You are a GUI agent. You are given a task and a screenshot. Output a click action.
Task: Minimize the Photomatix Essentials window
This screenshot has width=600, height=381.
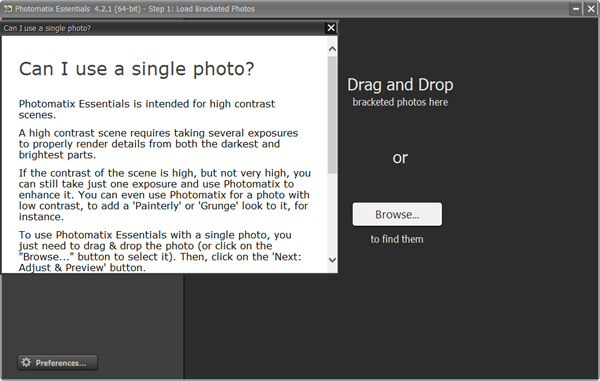click(x=576, y=8)
